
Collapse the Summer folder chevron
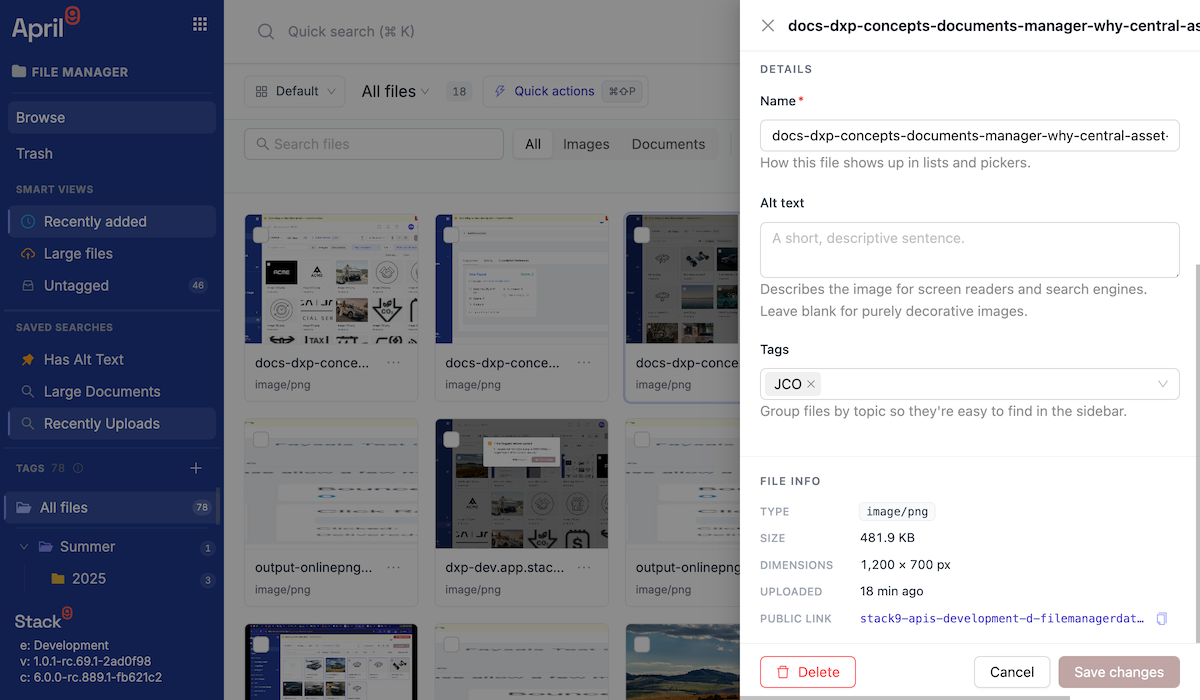tap(24, 547)
